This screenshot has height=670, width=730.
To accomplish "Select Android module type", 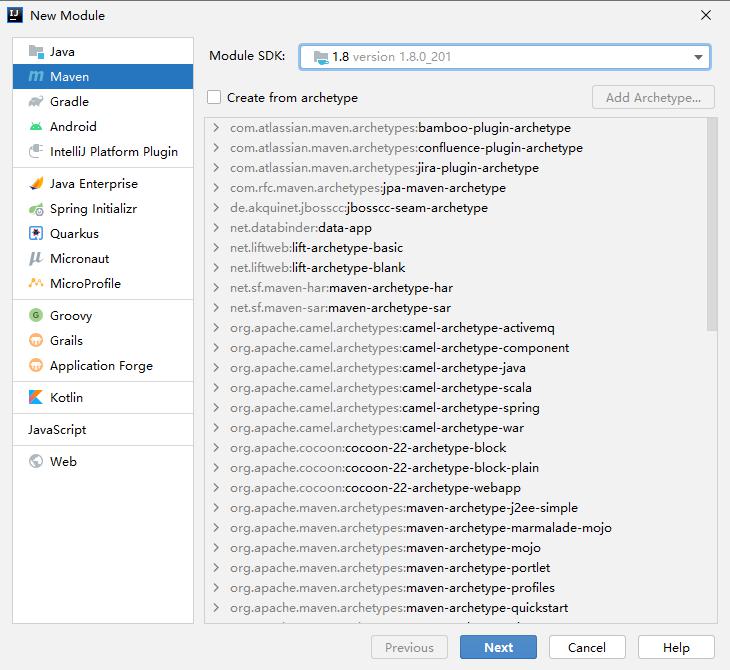I will [x=103, y=126].
